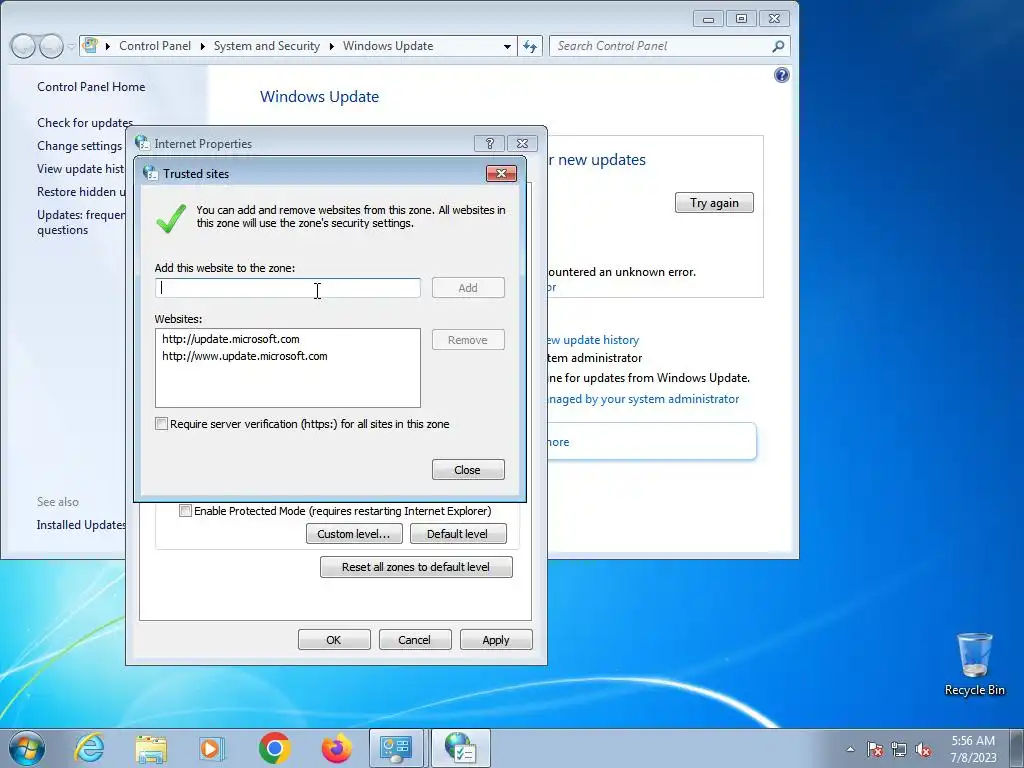
Task: Close the Internet Properties window via title X
Action: point(522,144)
